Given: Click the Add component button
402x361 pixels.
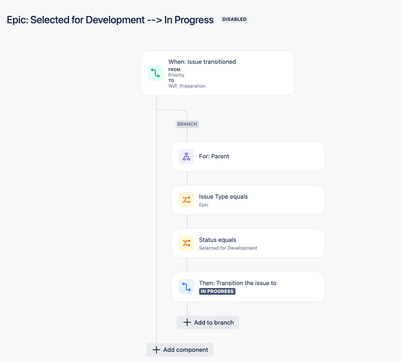Looking at the screenshot, I should pyautogui.click(x=180, y=350).
